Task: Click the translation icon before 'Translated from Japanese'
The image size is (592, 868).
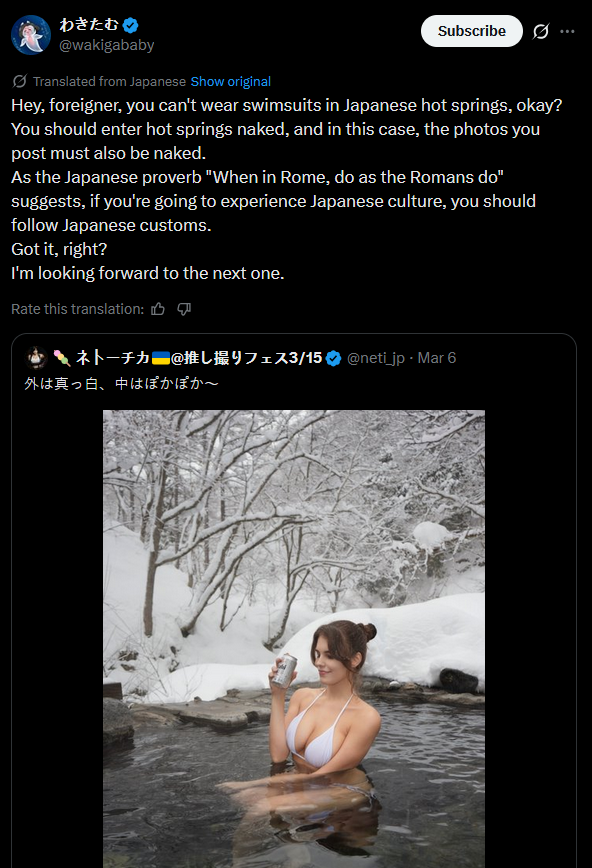Action: 19,81
